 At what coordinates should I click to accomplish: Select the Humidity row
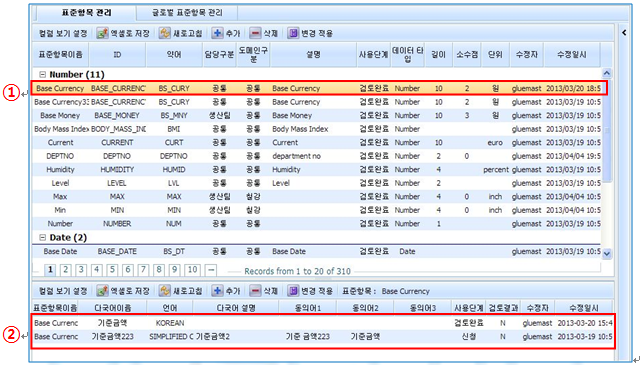pos(316,169)
